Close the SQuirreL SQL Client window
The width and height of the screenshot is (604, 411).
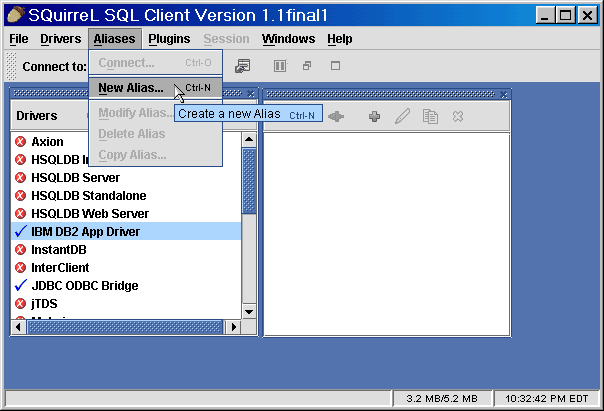click(x=587, y=15)
